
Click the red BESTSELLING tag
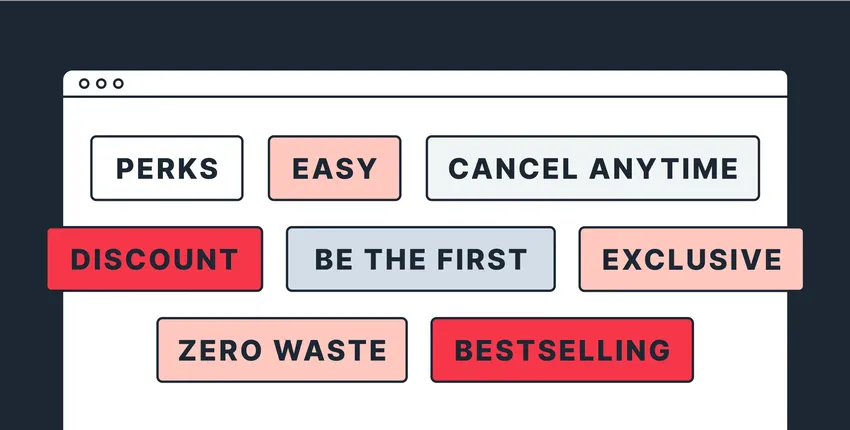tap(562, 350)
